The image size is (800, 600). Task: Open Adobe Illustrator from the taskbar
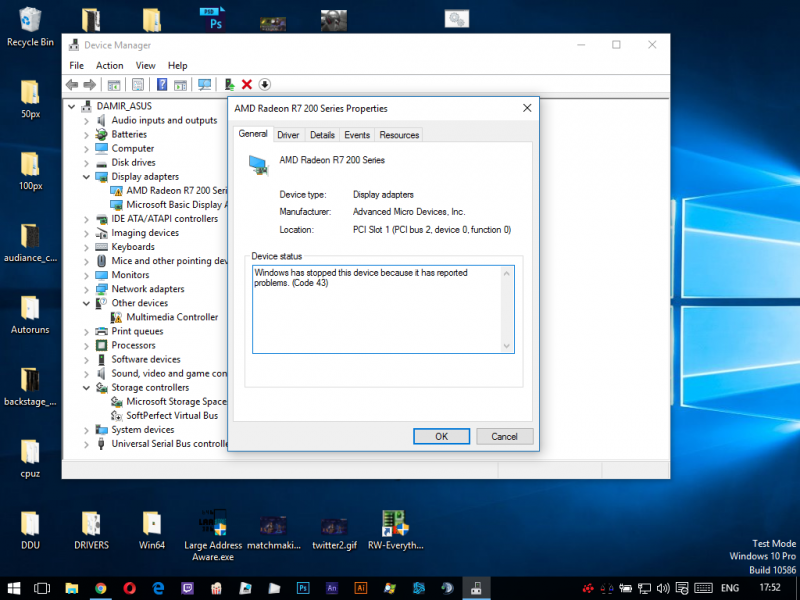click(361, 588)
